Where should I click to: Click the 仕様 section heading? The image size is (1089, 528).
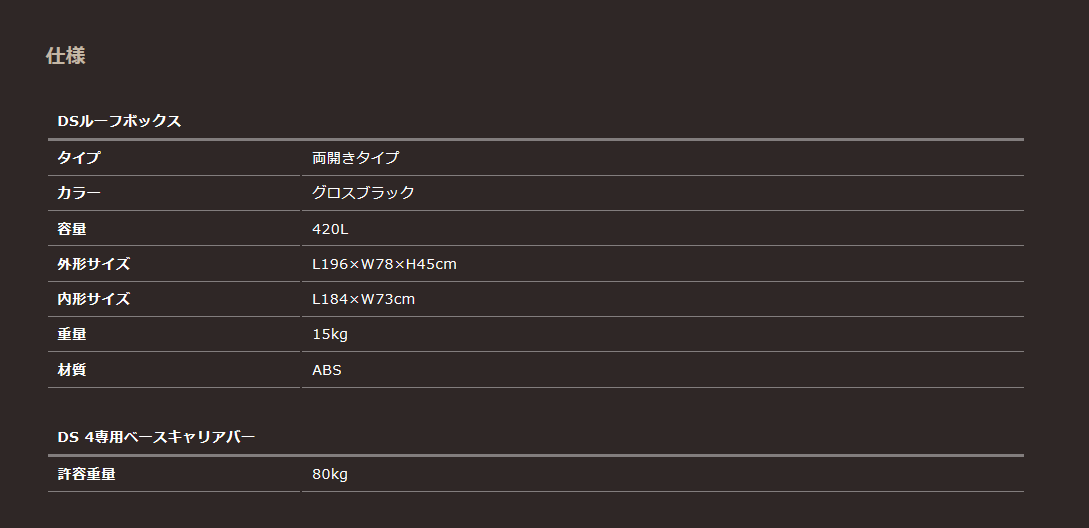65,56
